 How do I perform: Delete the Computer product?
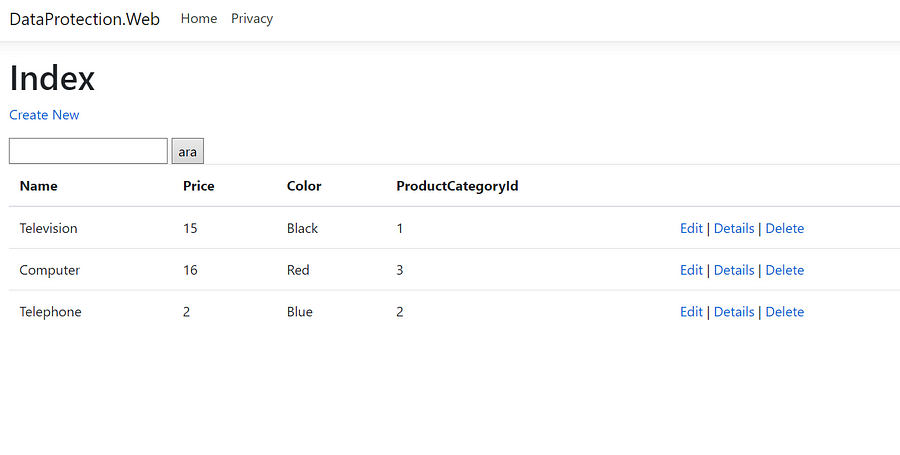(x=785, y=270)
